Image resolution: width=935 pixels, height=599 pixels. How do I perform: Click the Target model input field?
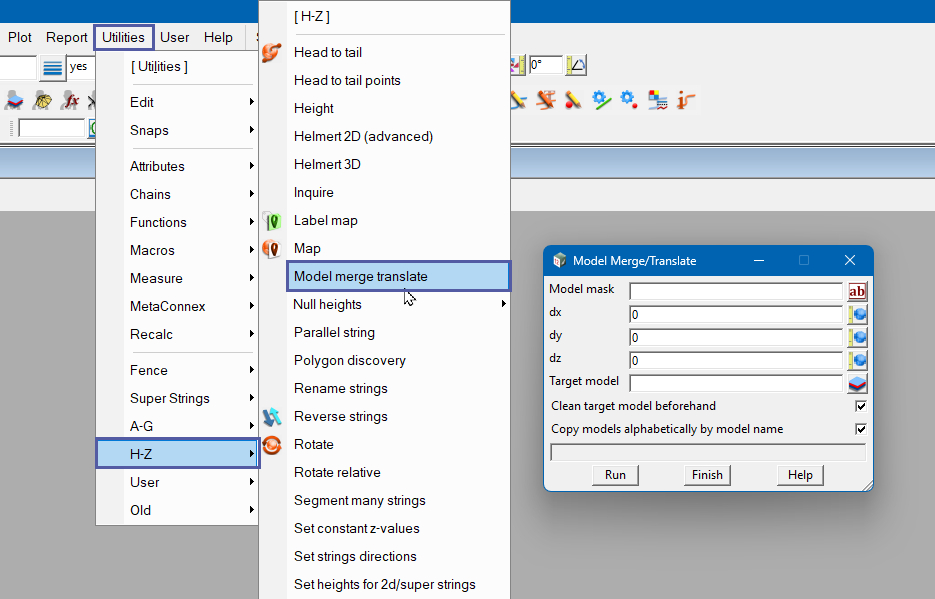(735, 383)
